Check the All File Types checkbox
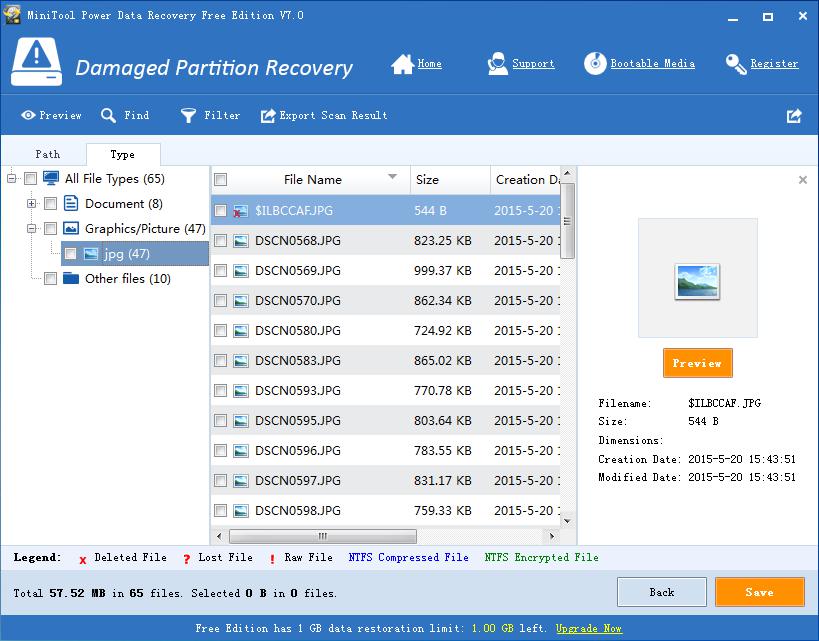Screen dimensions: 819x641 pyautogui.click(x=31, y=179)
